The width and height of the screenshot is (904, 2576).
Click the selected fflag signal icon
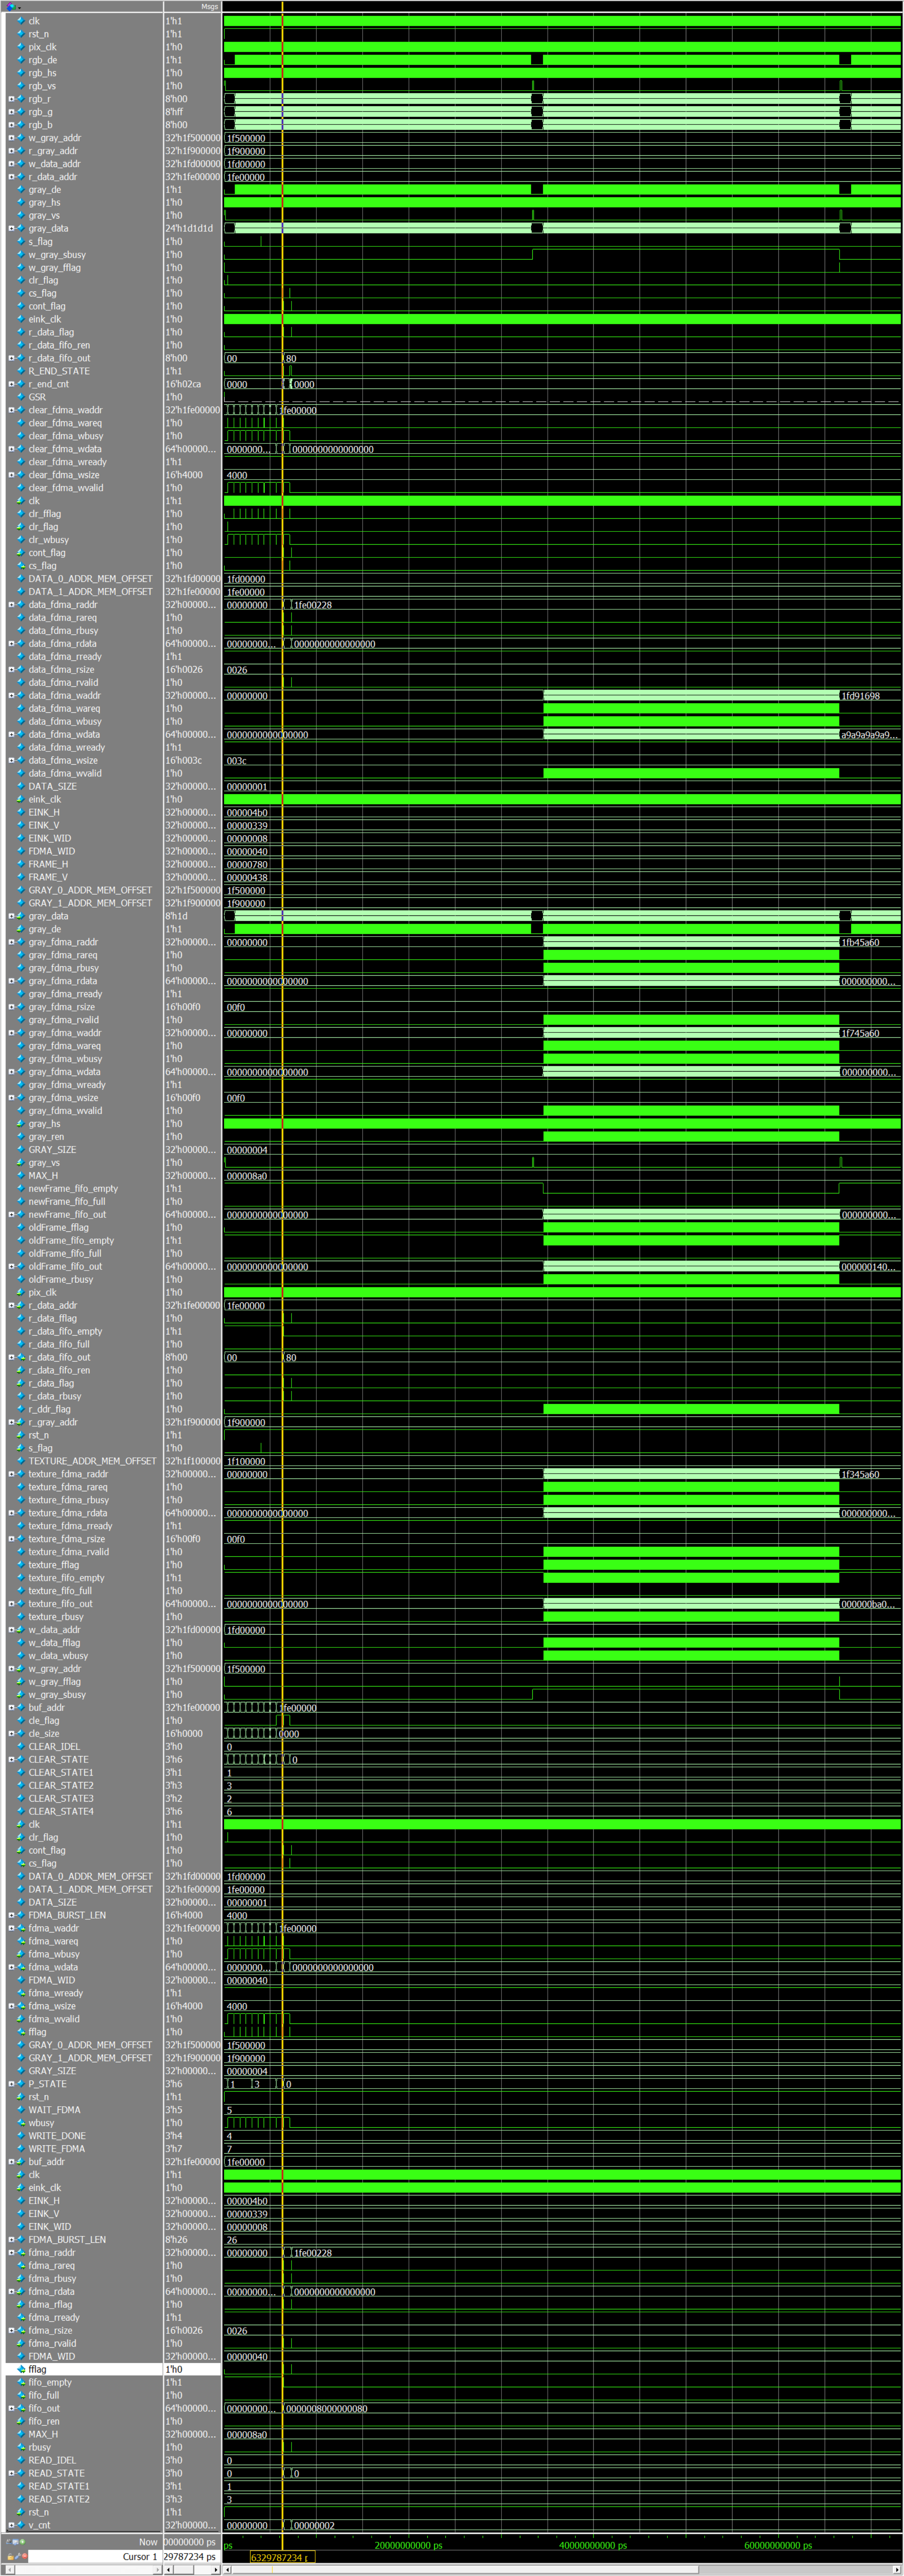tap(21, 2369)
